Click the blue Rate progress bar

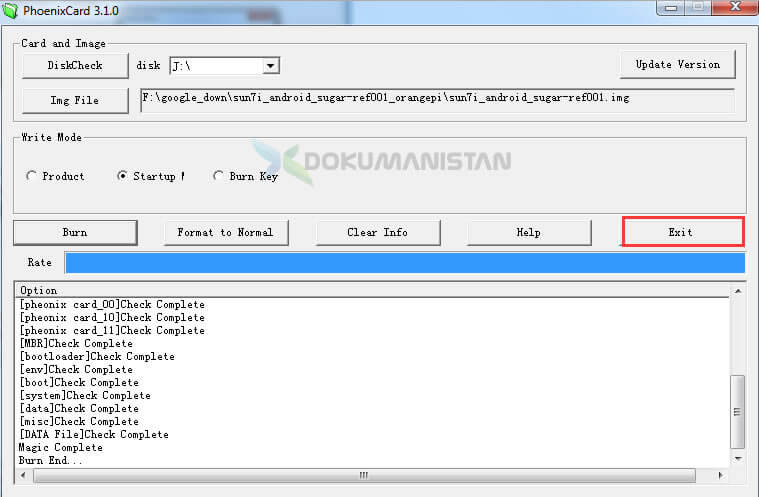coord(405,263)
